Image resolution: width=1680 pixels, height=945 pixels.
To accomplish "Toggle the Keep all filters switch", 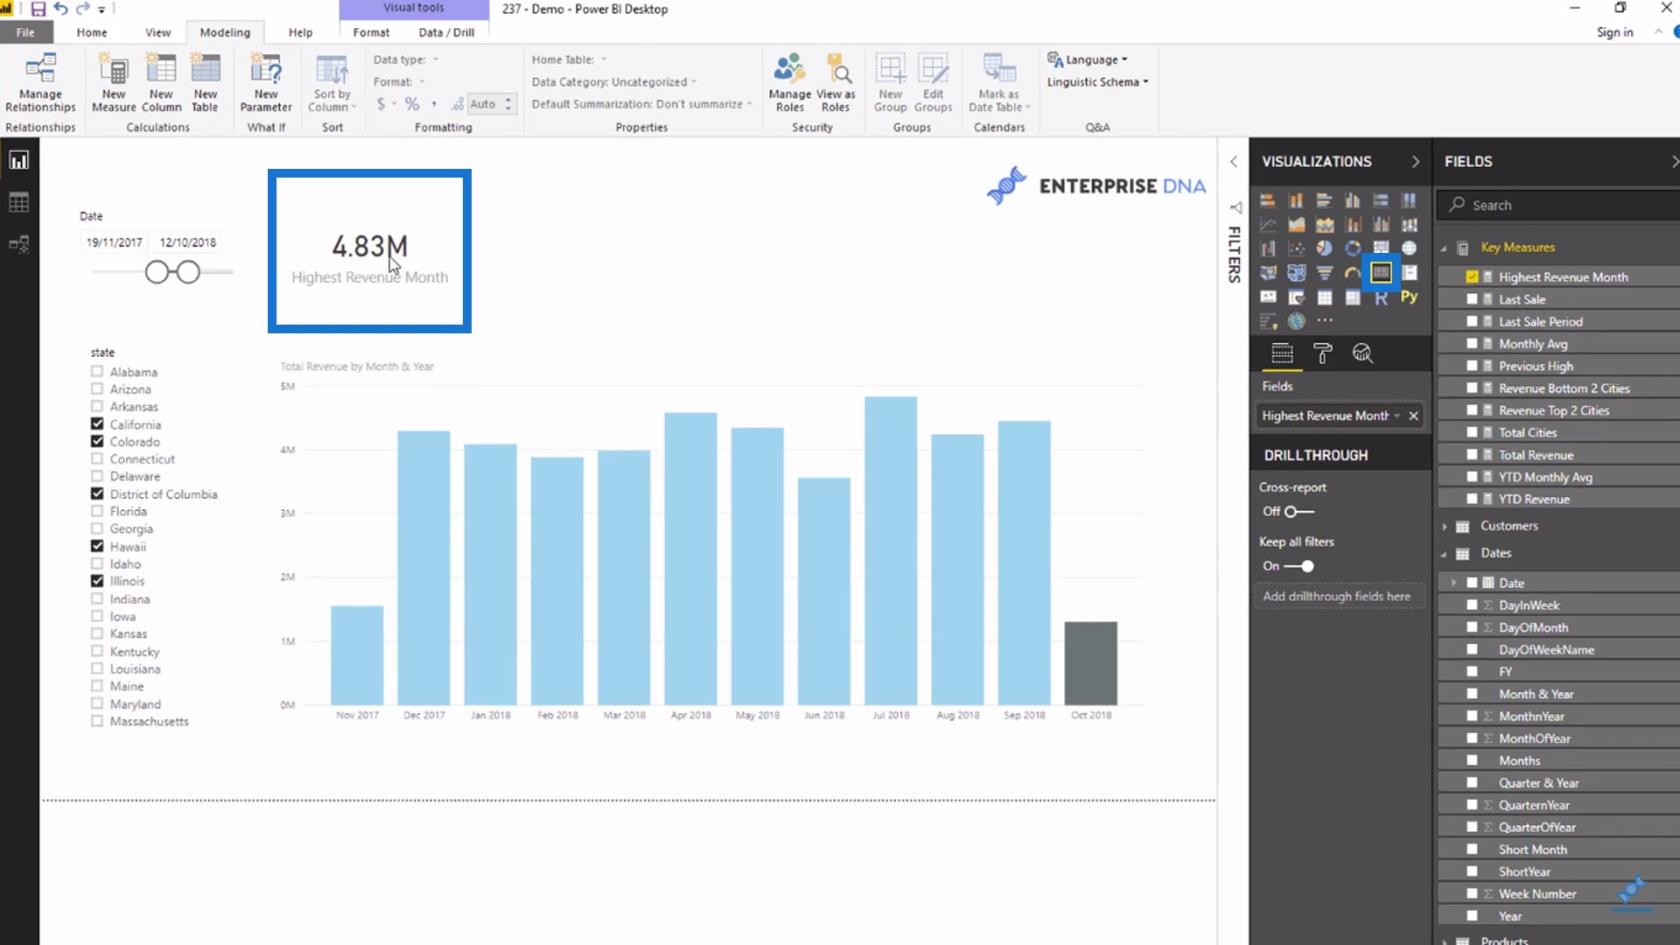I will [1299, 566].
